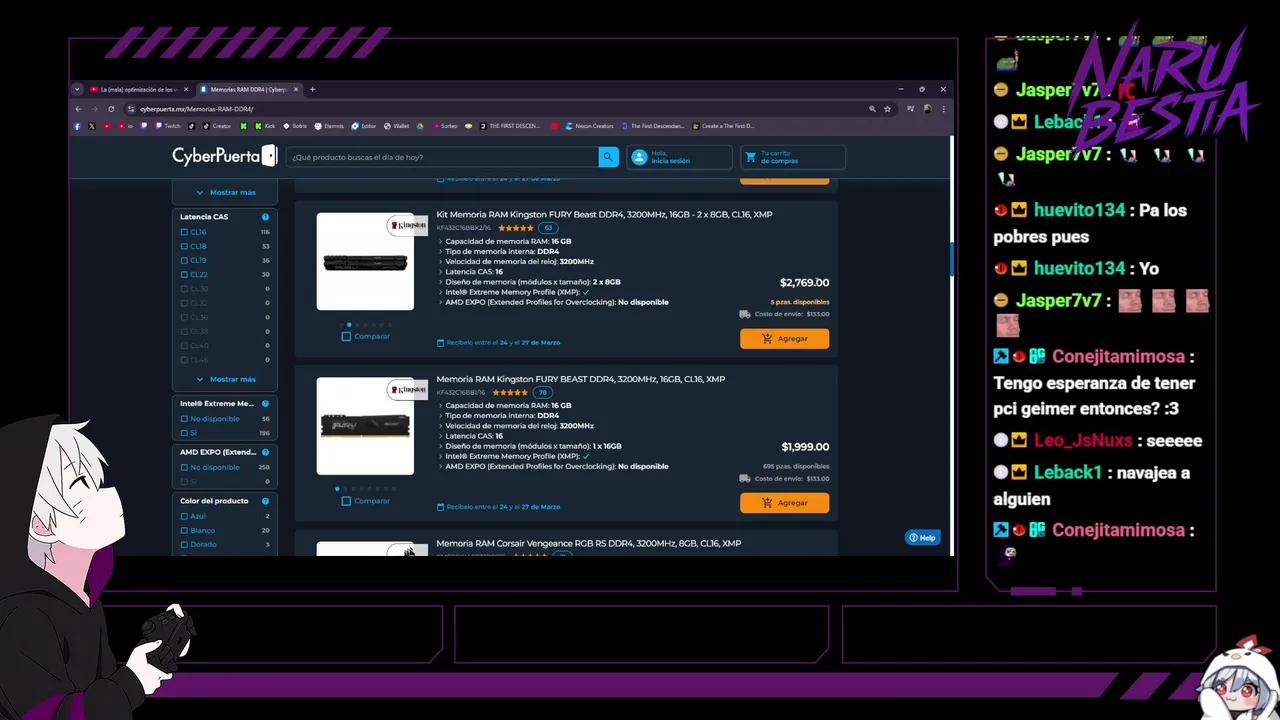Open the 78 reviews badge of FURY BEAST
The height and width of the screenshot is (720, 1280).
pyautogui.click(x=542, y=393)
